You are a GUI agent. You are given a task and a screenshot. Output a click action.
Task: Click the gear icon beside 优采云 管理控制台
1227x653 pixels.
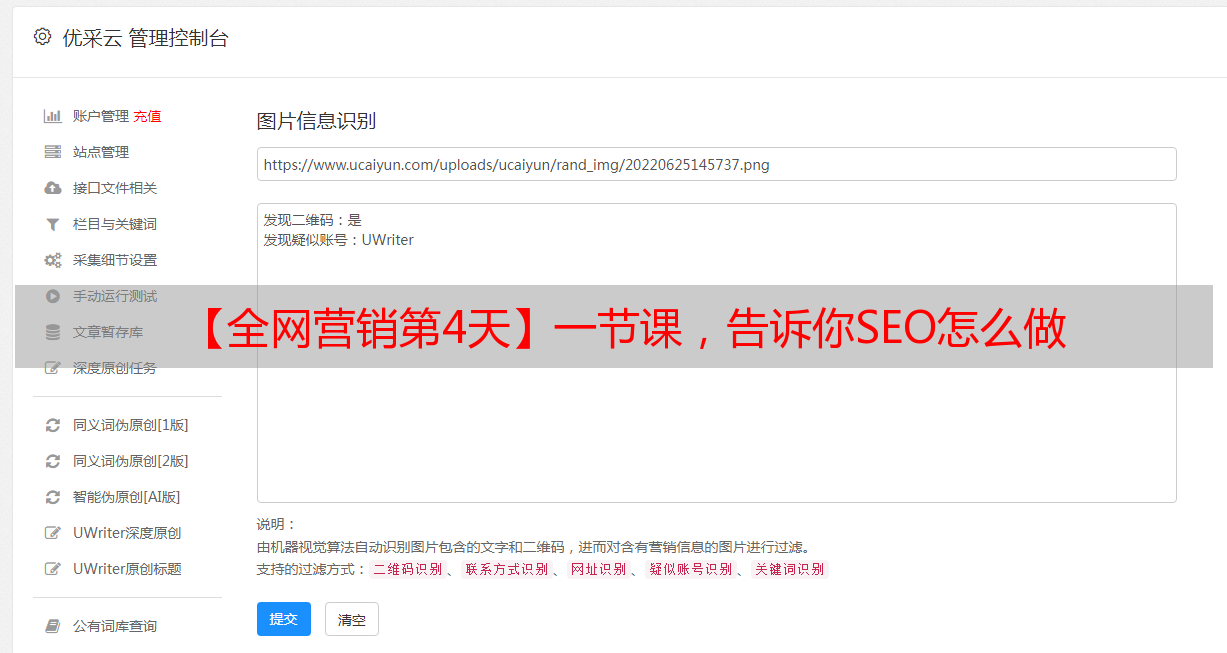click(42, 37)
